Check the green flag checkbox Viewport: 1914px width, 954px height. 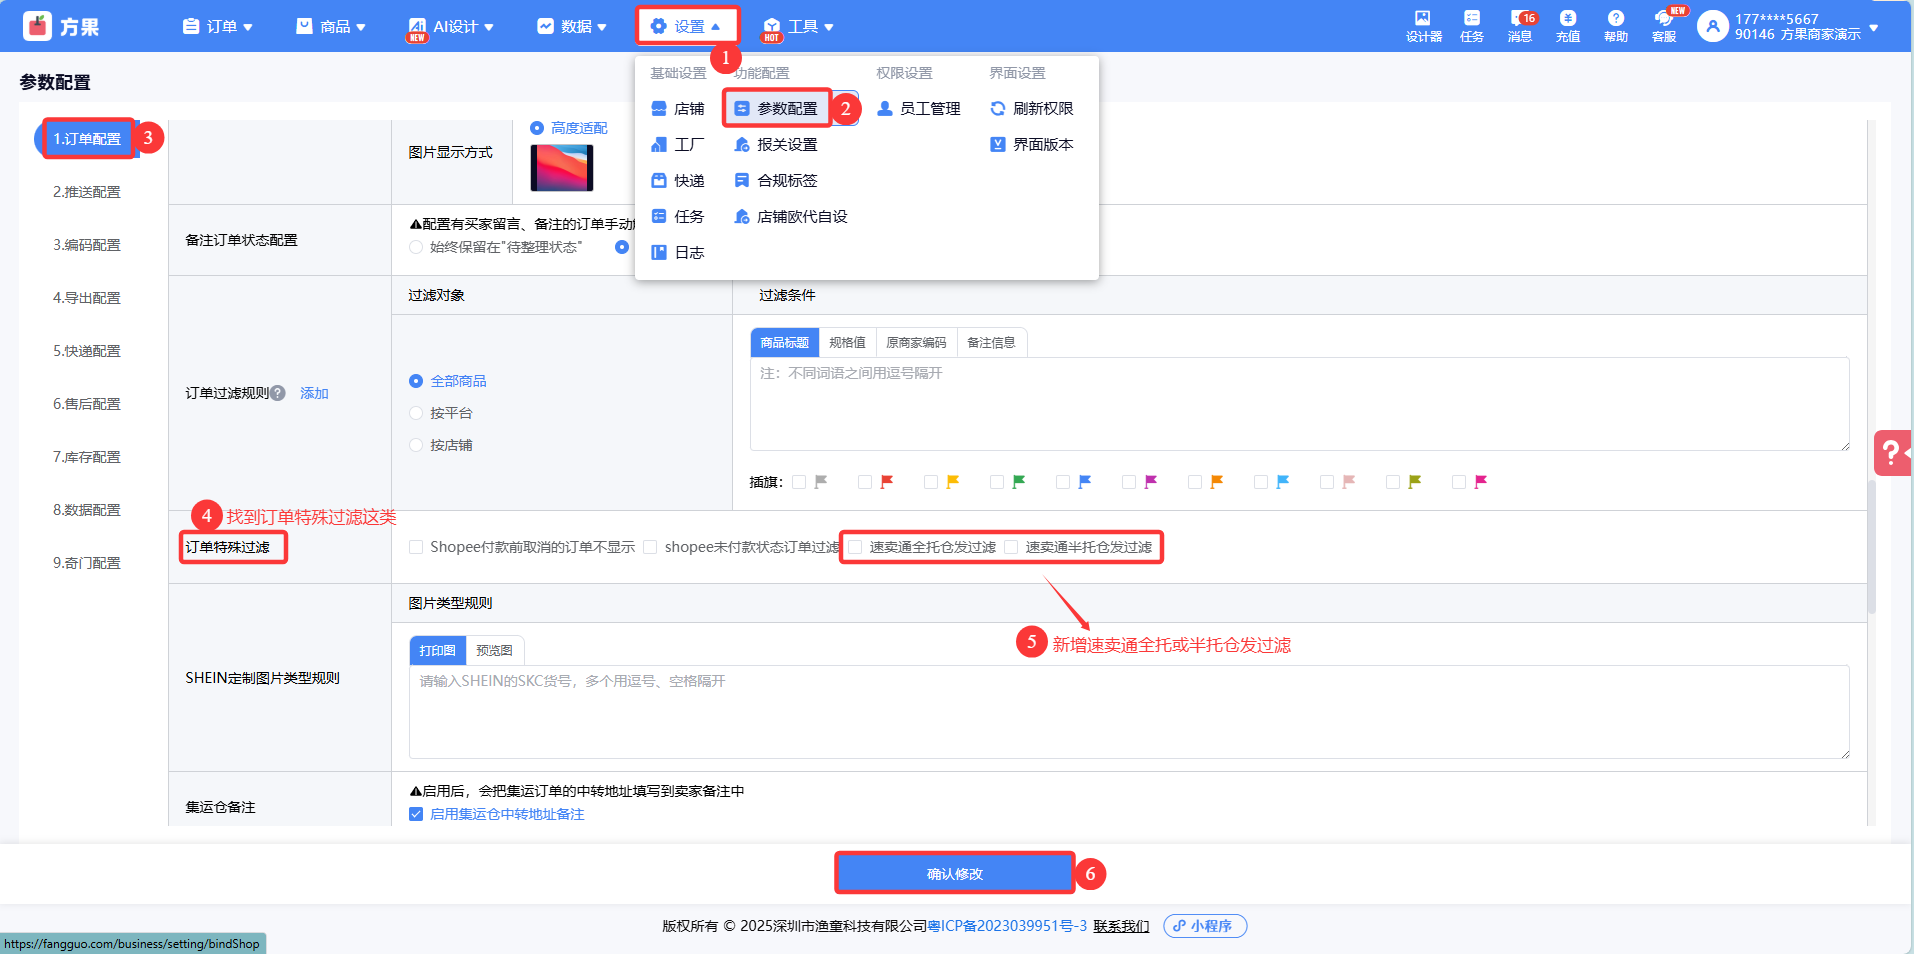997,482
